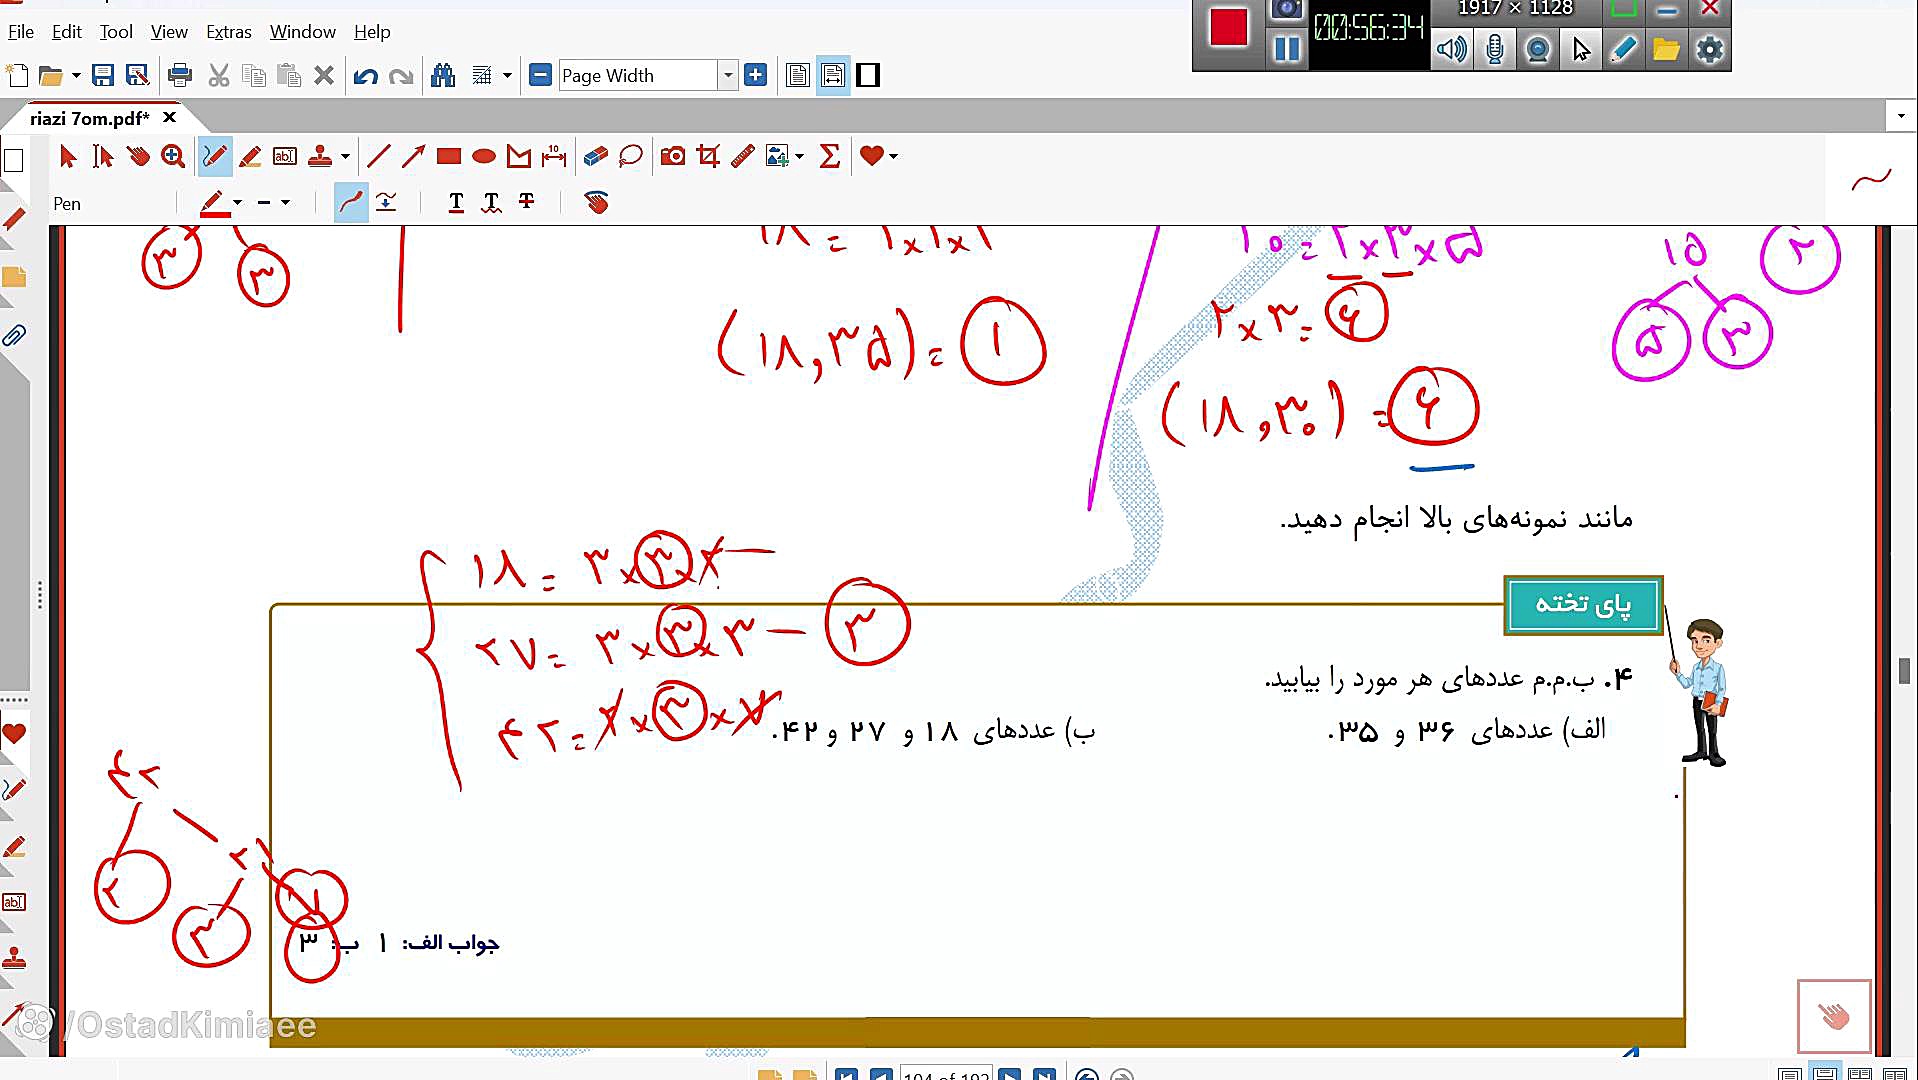
Task: Toggle smooth curve pen mode
Action: pyautogui.click(x=351, y=203)
